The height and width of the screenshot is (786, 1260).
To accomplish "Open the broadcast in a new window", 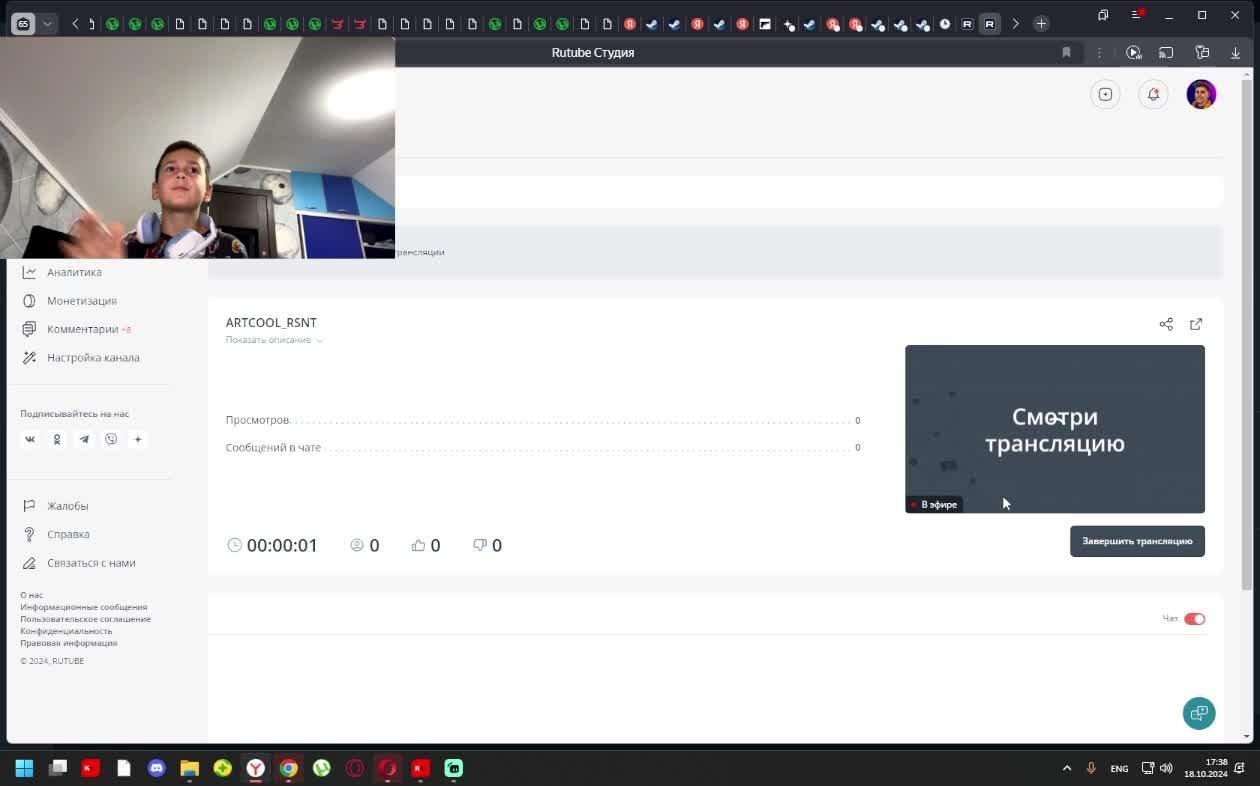I will [1196, 324].
